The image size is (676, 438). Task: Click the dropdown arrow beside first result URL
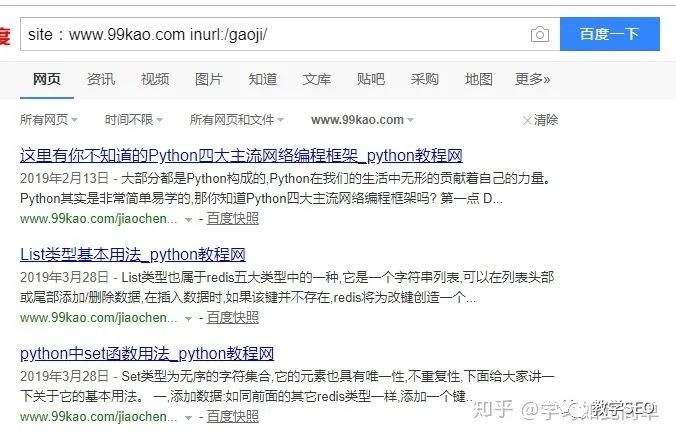[x=188, y=219]
